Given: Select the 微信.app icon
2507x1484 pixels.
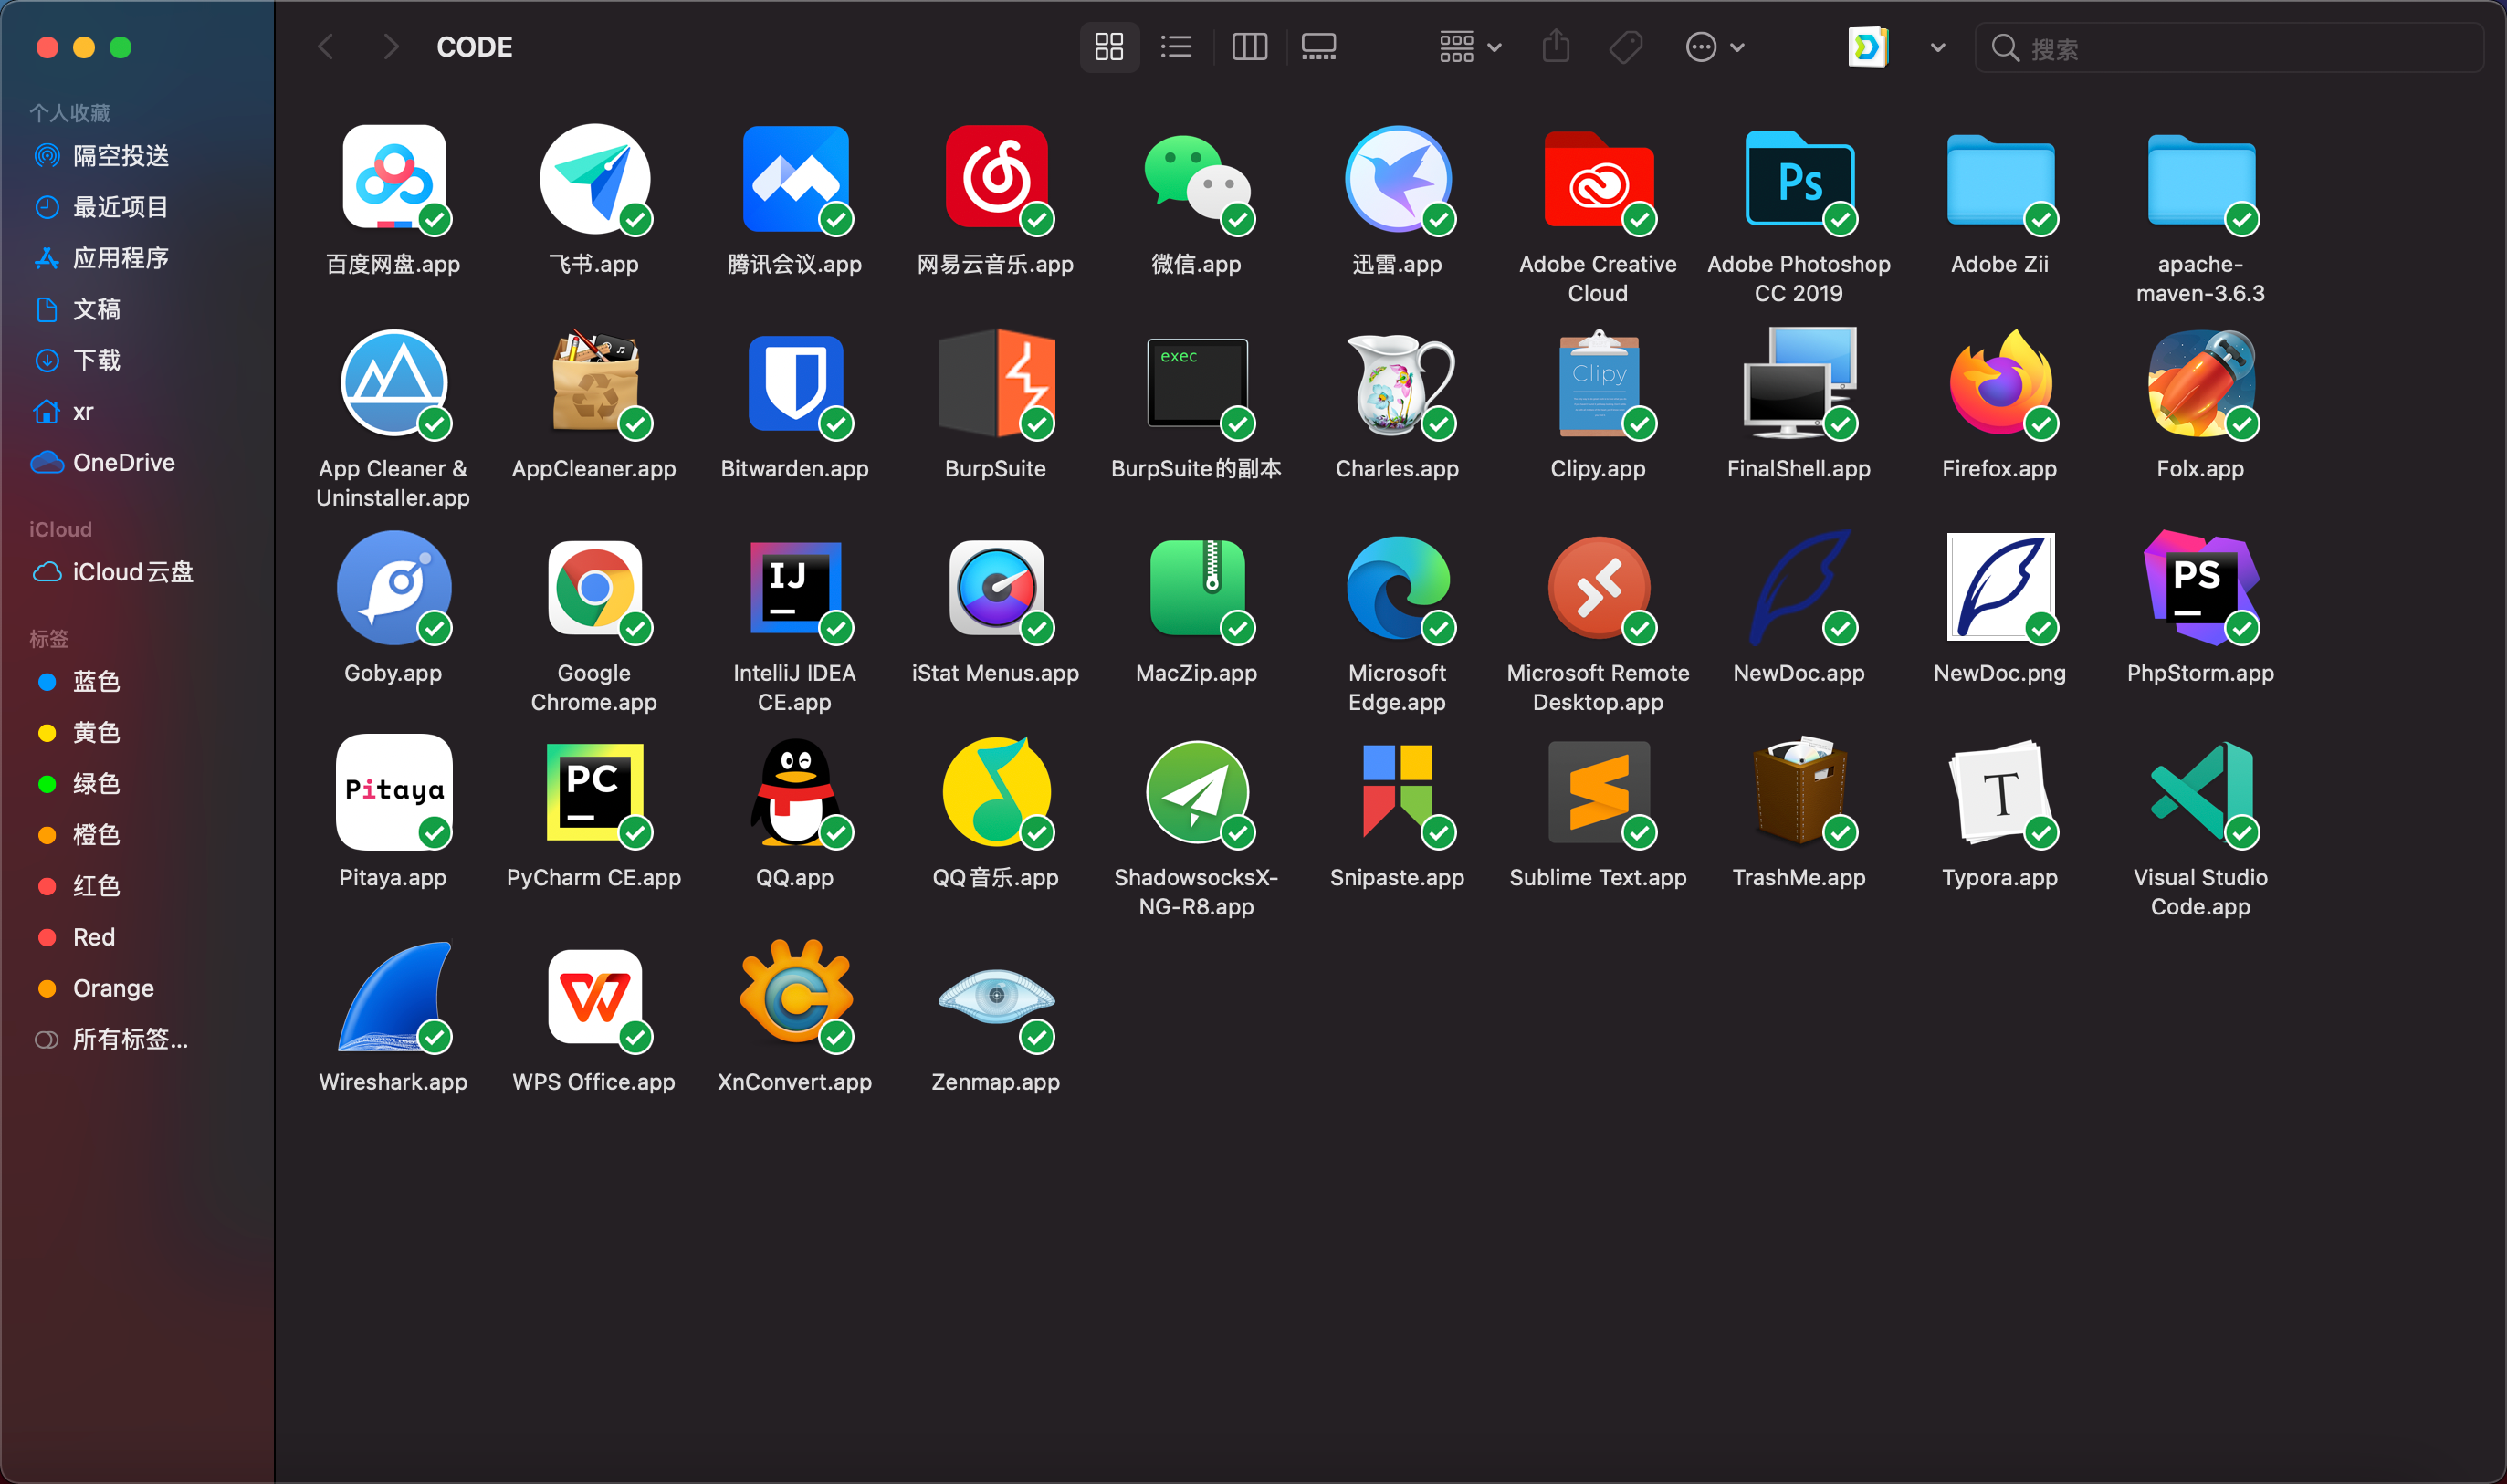Looking at the screenshot, I should 1197,180.
